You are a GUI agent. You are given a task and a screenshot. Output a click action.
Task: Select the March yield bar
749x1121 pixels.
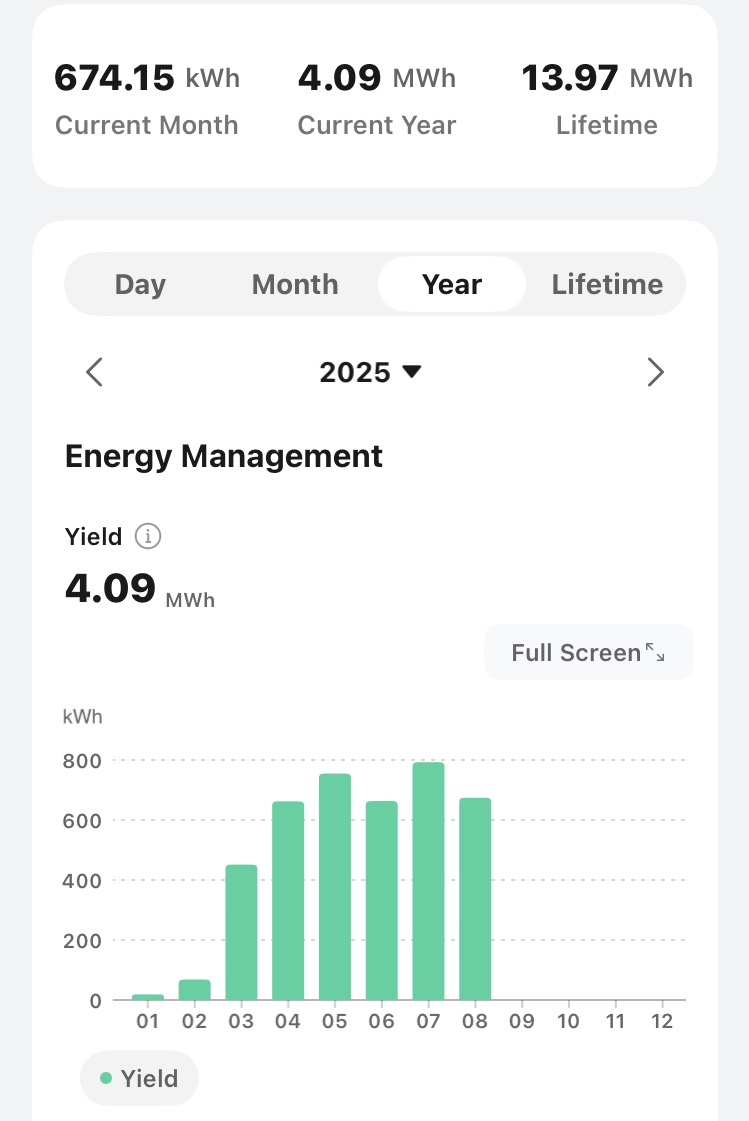(241, 932)
